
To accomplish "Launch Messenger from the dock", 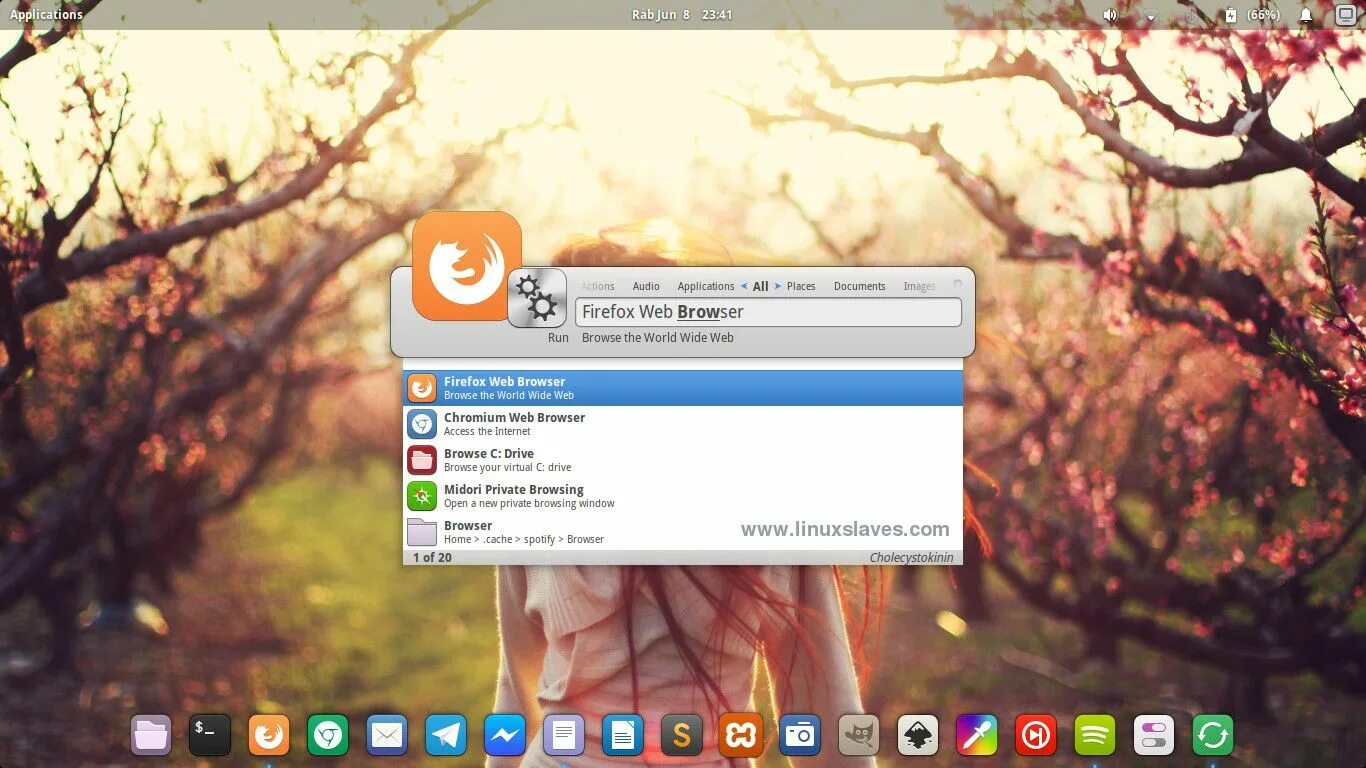I will tap(505, 736).
